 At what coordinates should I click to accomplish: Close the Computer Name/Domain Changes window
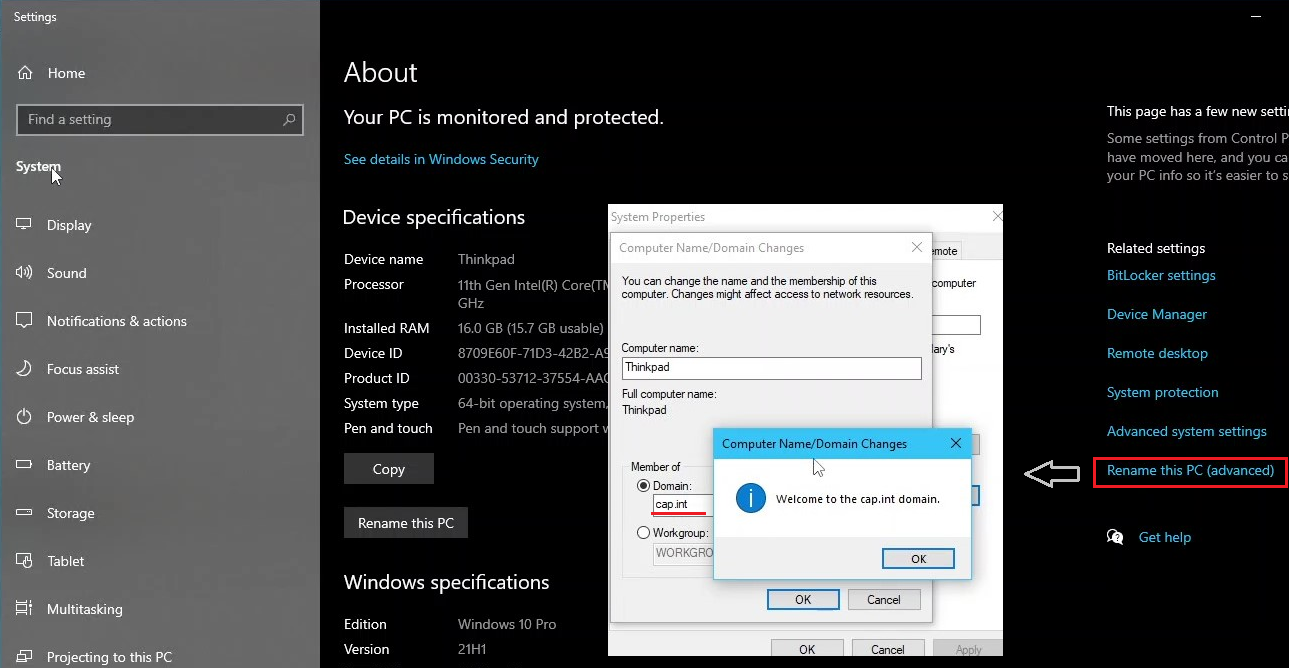pos(917,247)
